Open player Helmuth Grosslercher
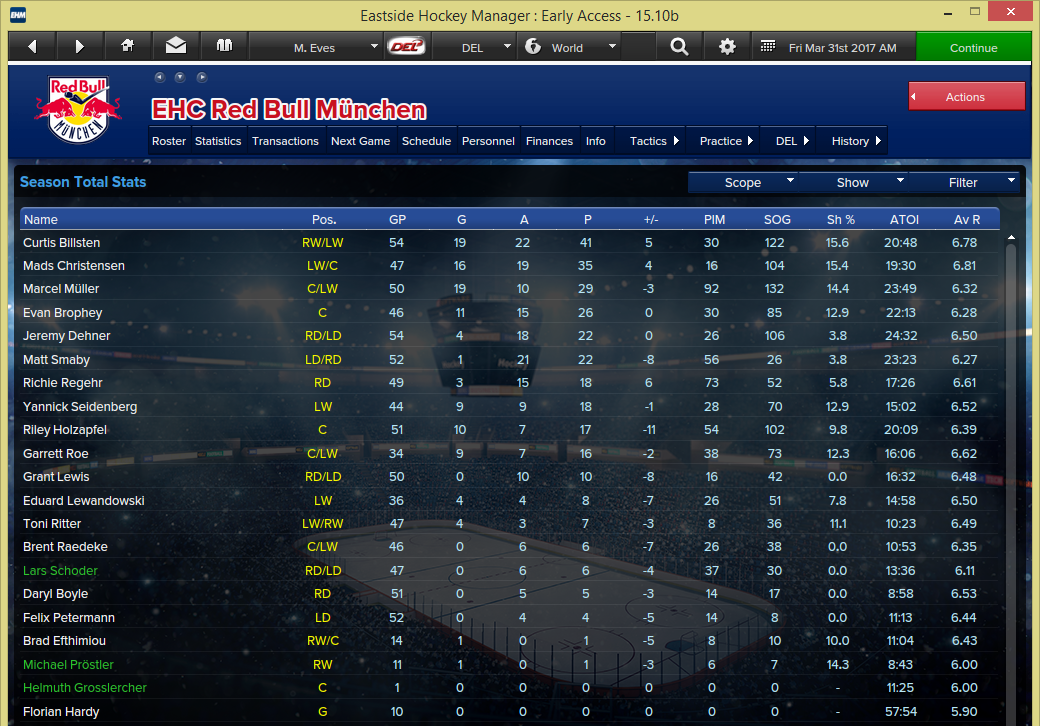Screen dimensions: 1040x726 (85, 688)
